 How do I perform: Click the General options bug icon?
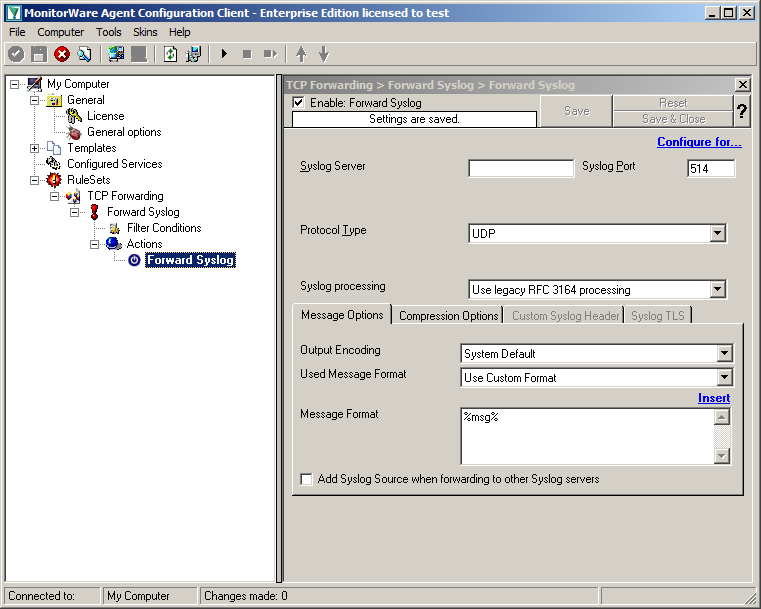point(74,132)
